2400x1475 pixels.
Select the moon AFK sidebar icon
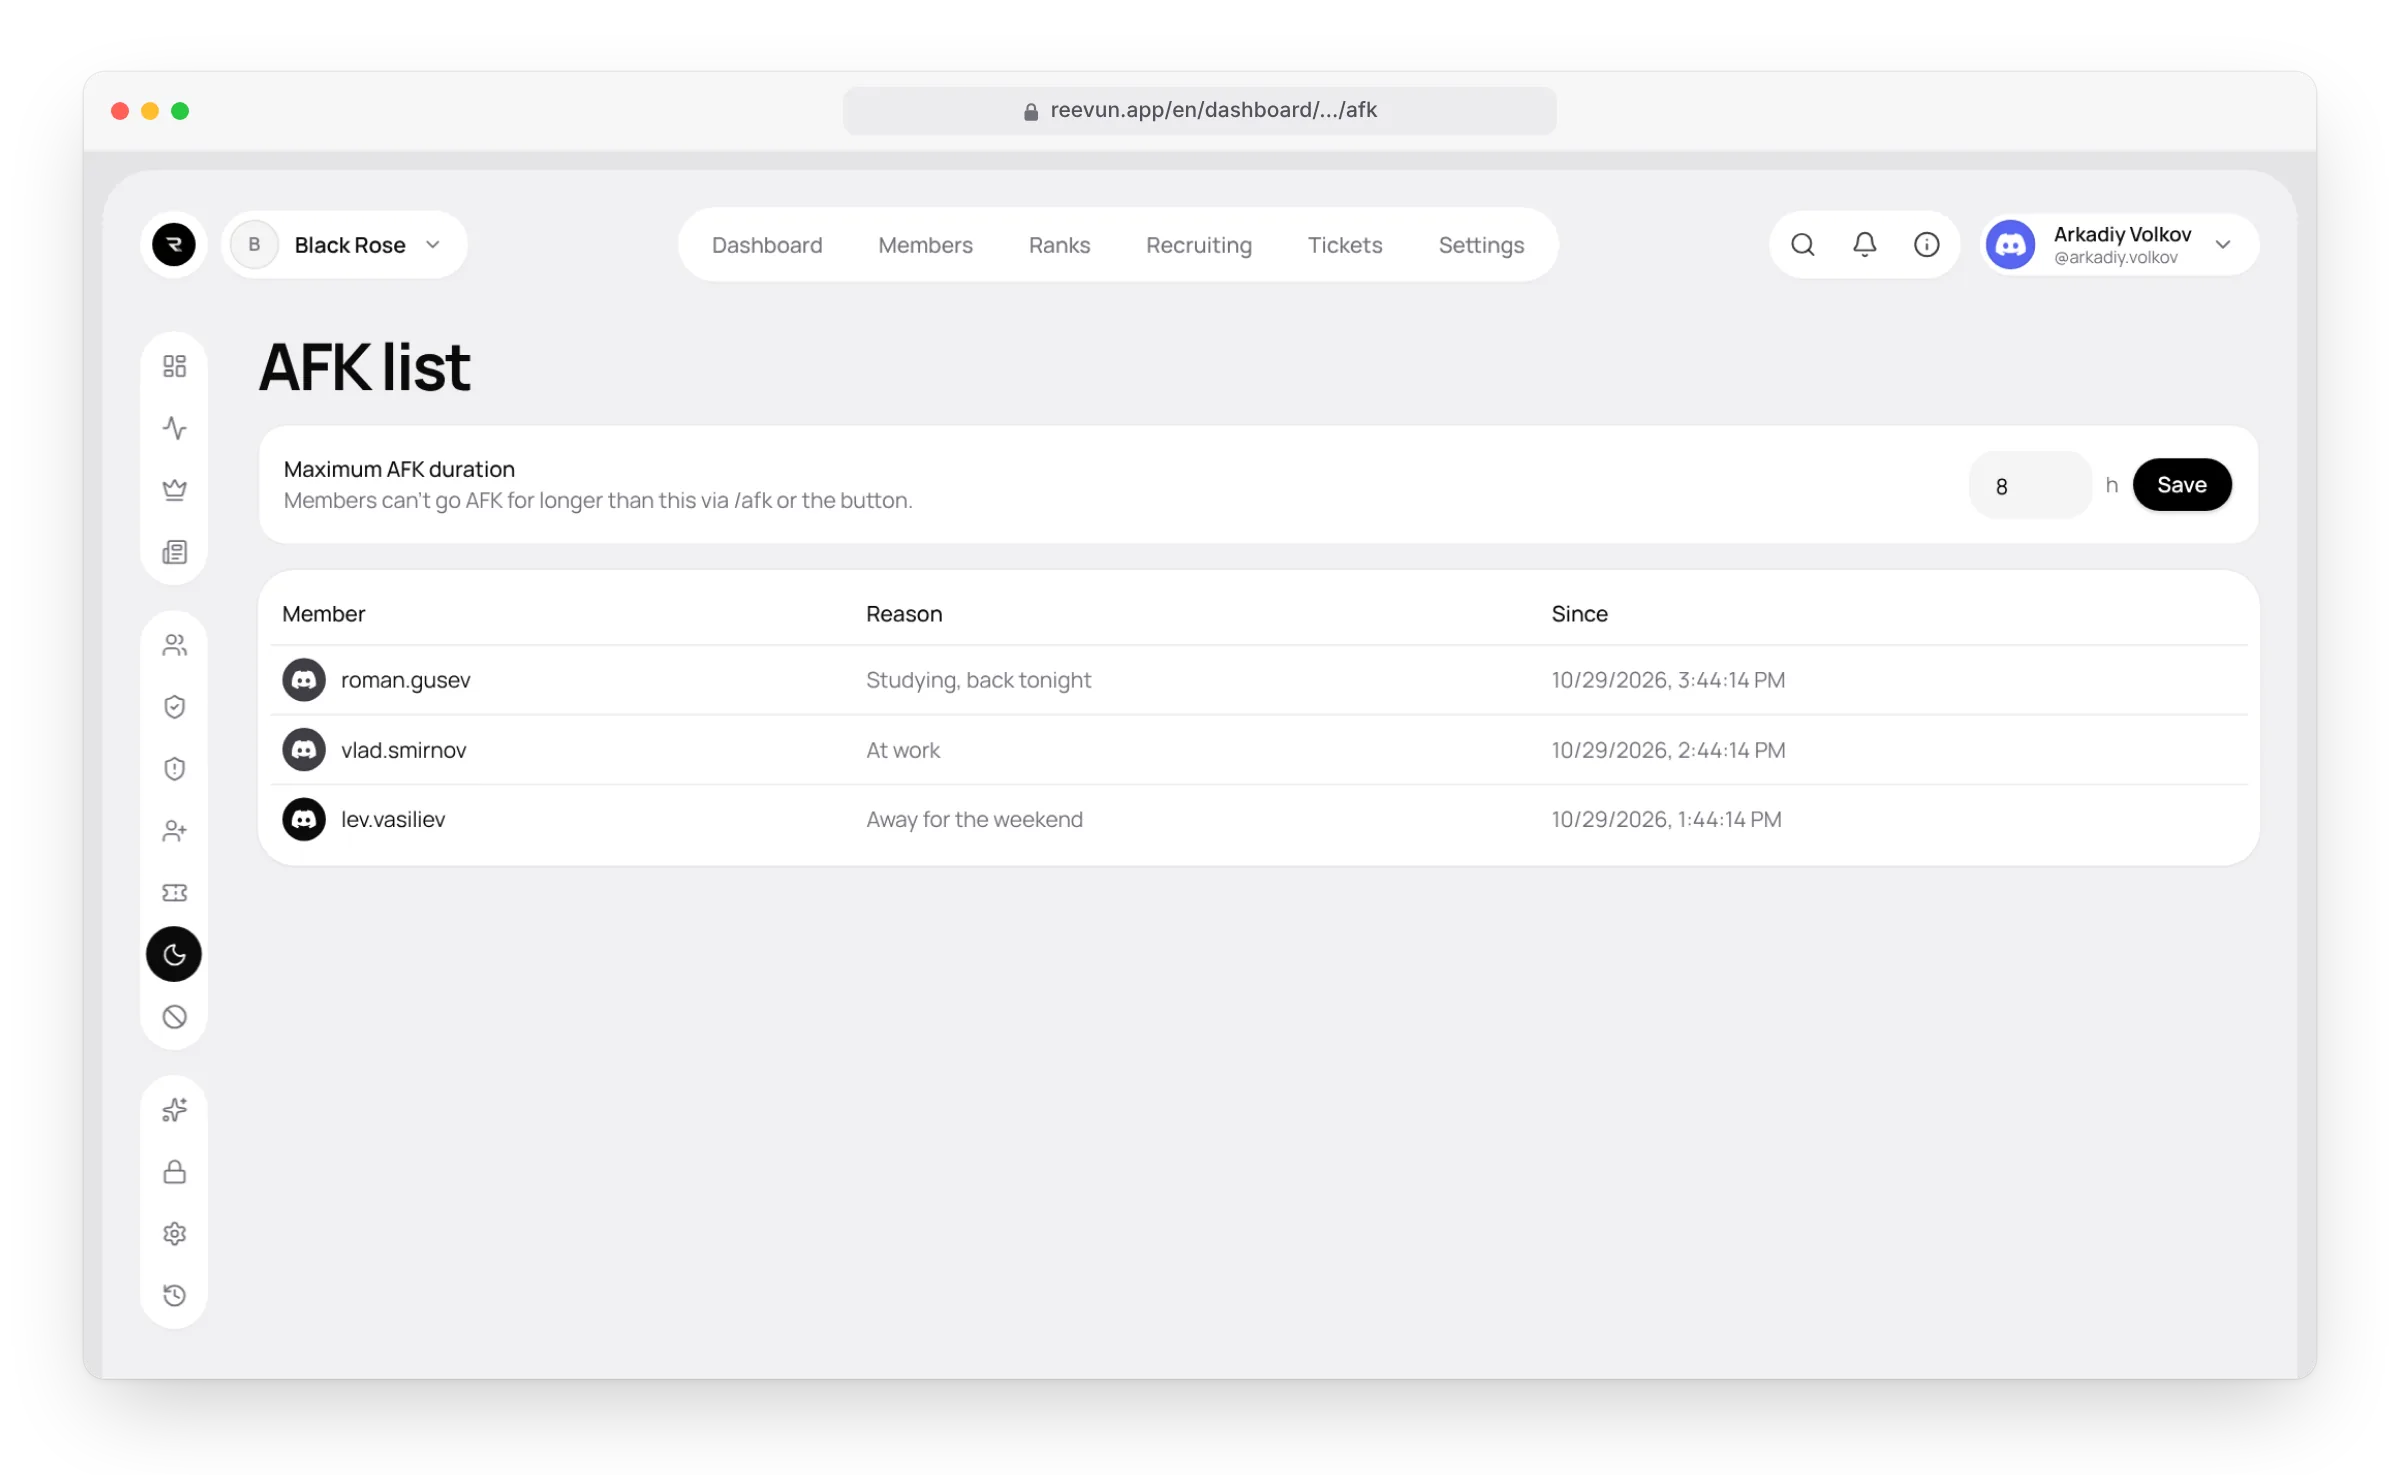pyautogui.click(x=174, y=955)
